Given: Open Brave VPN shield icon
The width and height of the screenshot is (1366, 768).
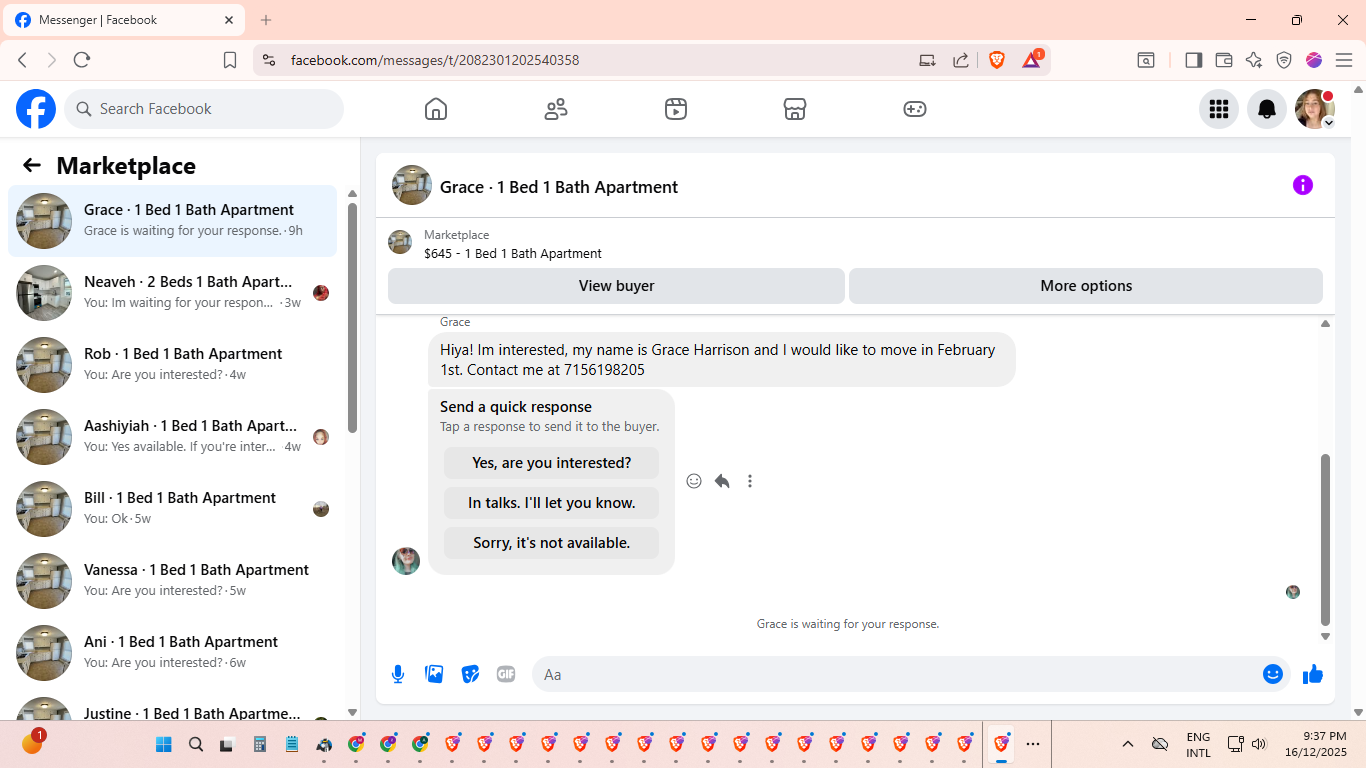Looking at the screenshot, I should pos(1284,60).
